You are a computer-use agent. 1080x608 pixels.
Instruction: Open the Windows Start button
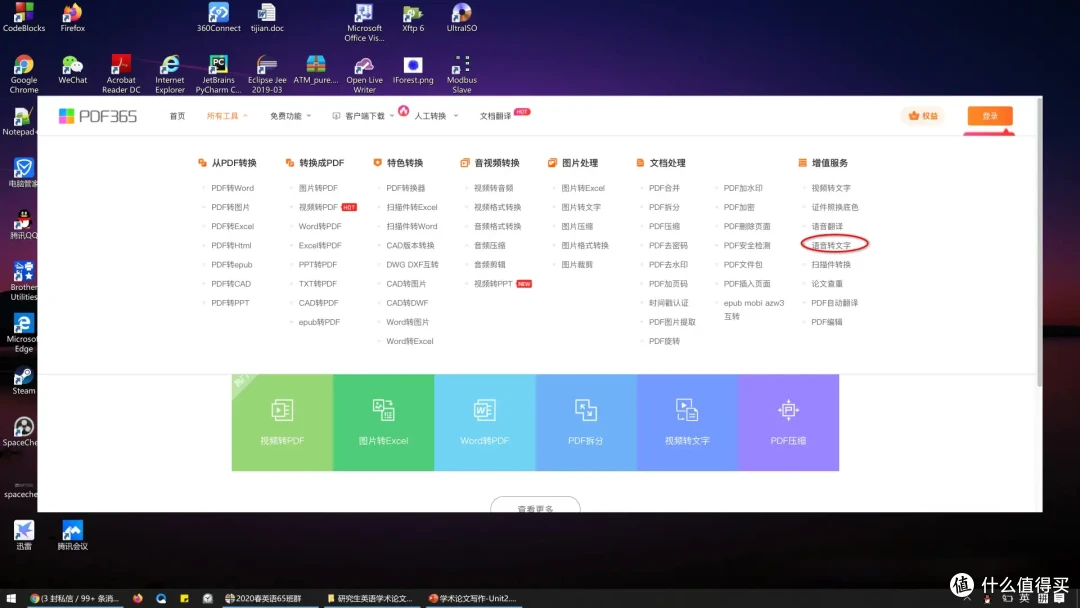click(10, 598)
